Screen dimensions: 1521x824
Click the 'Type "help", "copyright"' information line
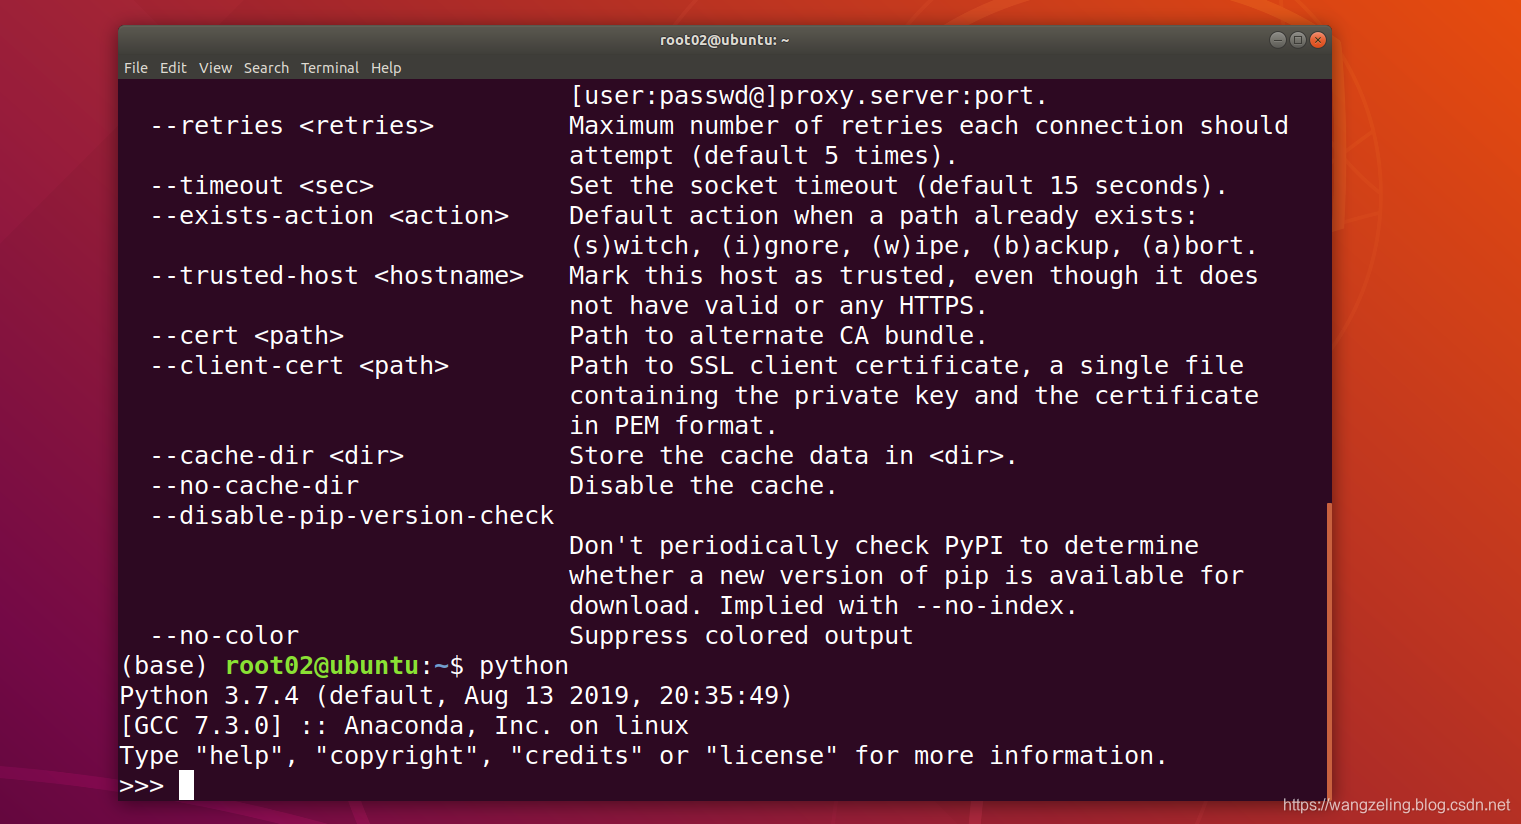pyautogui.click(x=643, y=756)
